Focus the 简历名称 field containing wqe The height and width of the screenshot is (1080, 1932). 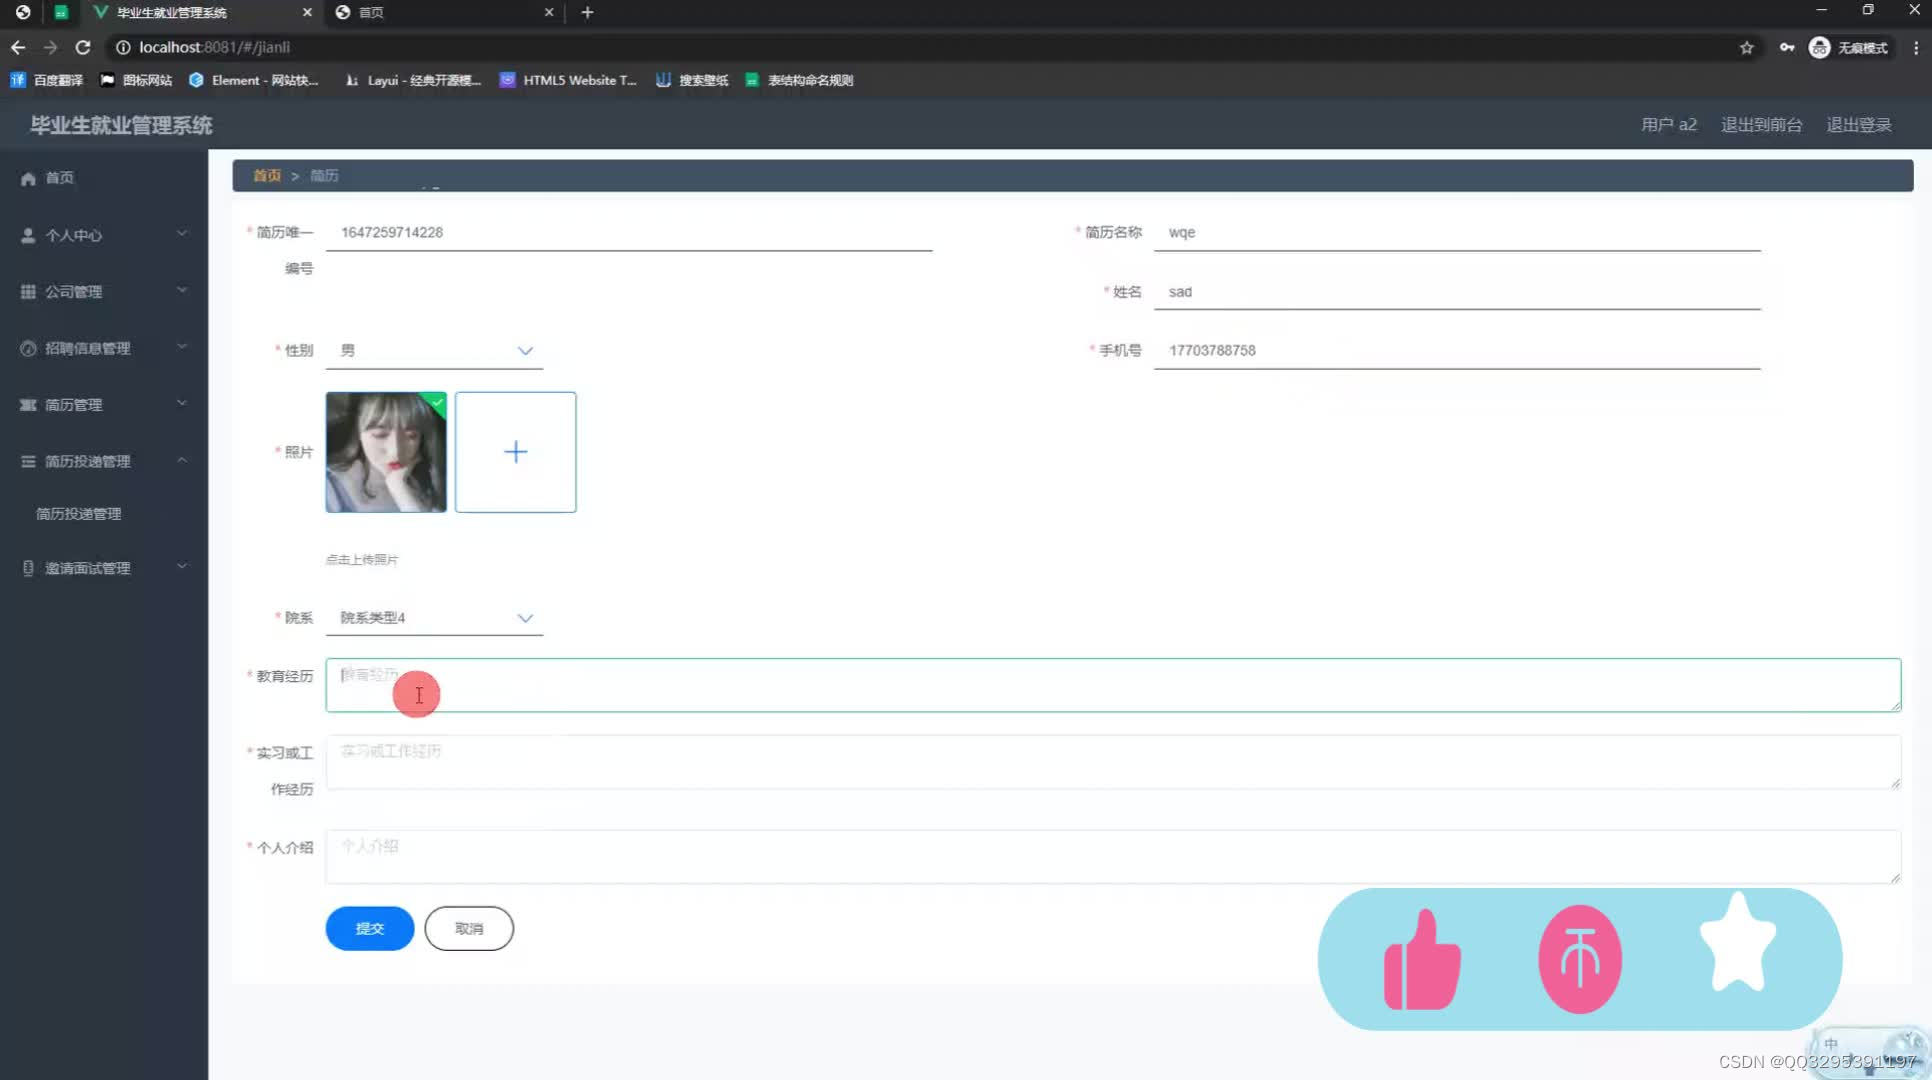tap(1457, 233)
